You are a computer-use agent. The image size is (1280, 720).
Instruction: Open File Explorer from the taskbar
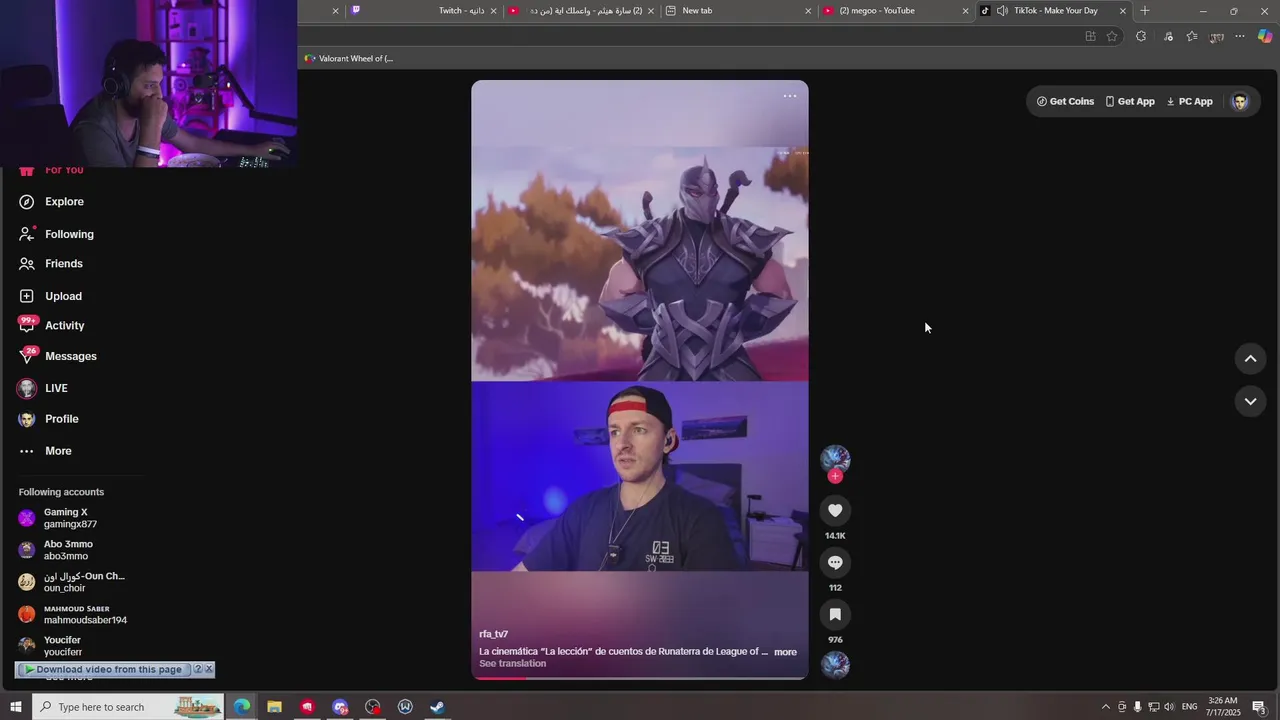(x=274, y=707)
